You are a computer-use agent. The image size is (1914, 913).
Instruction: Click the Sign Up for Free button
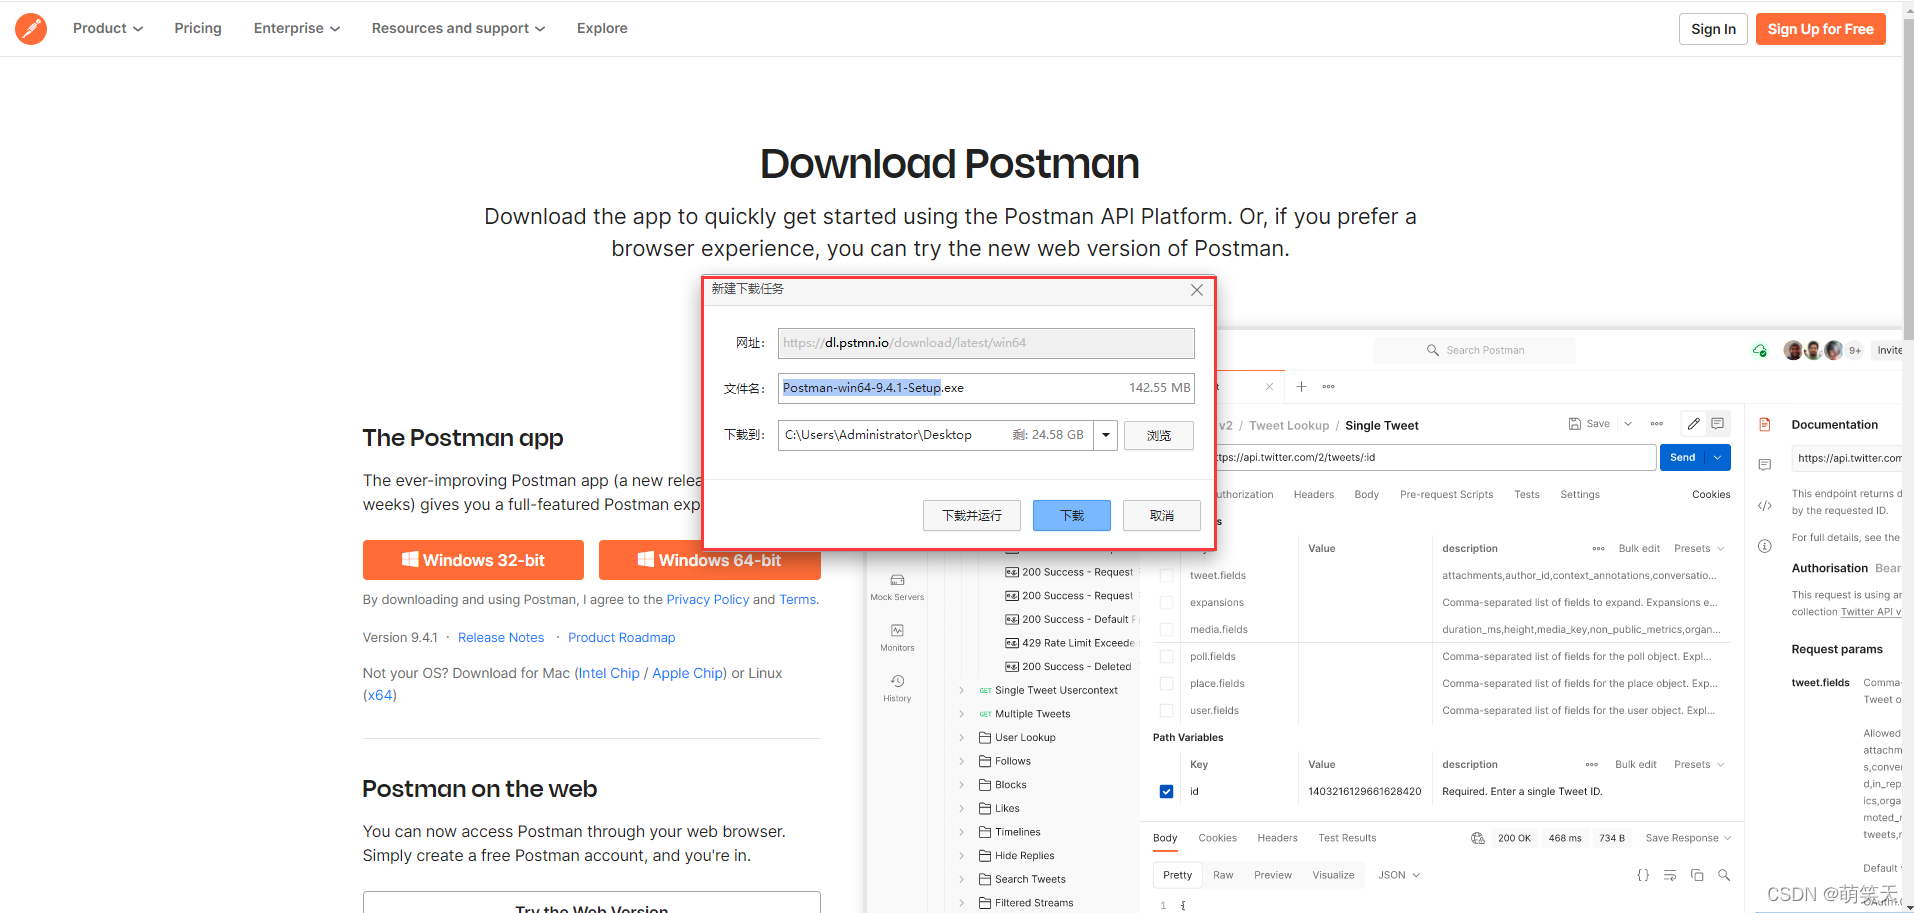1821,29
